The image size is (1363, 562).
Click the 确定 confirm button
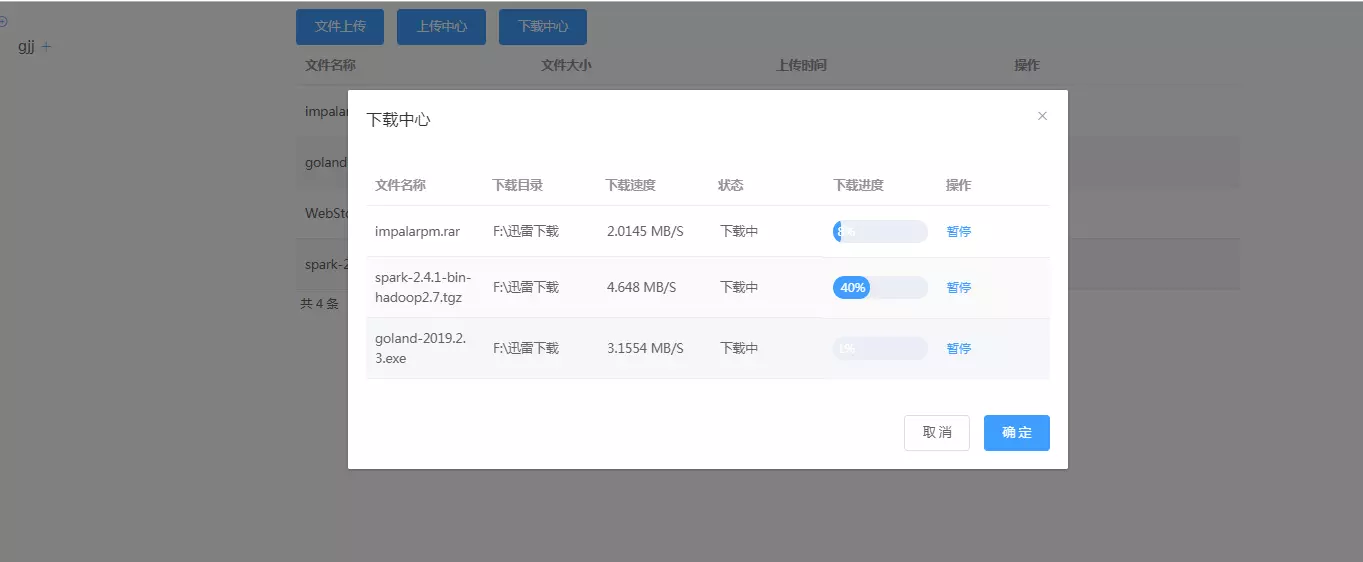pos(1016,433)
